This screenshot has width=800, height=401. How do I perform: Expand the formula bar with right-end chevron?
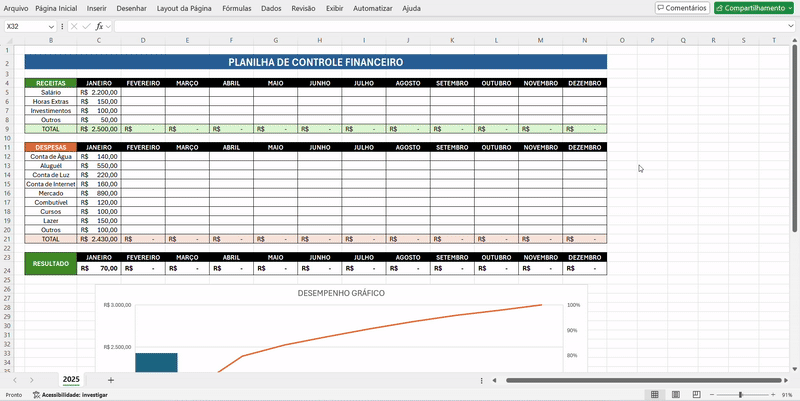[791, 26]
